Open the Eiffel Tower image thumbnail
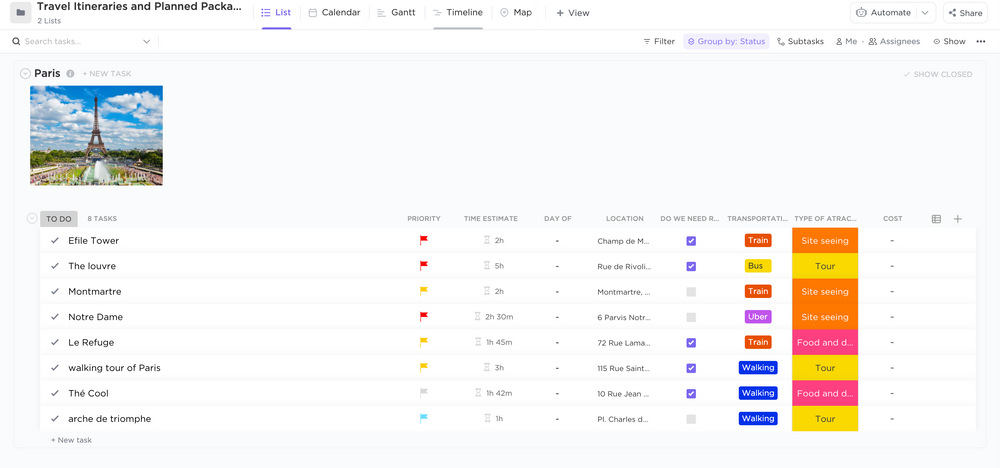 [x=96, y=135]
